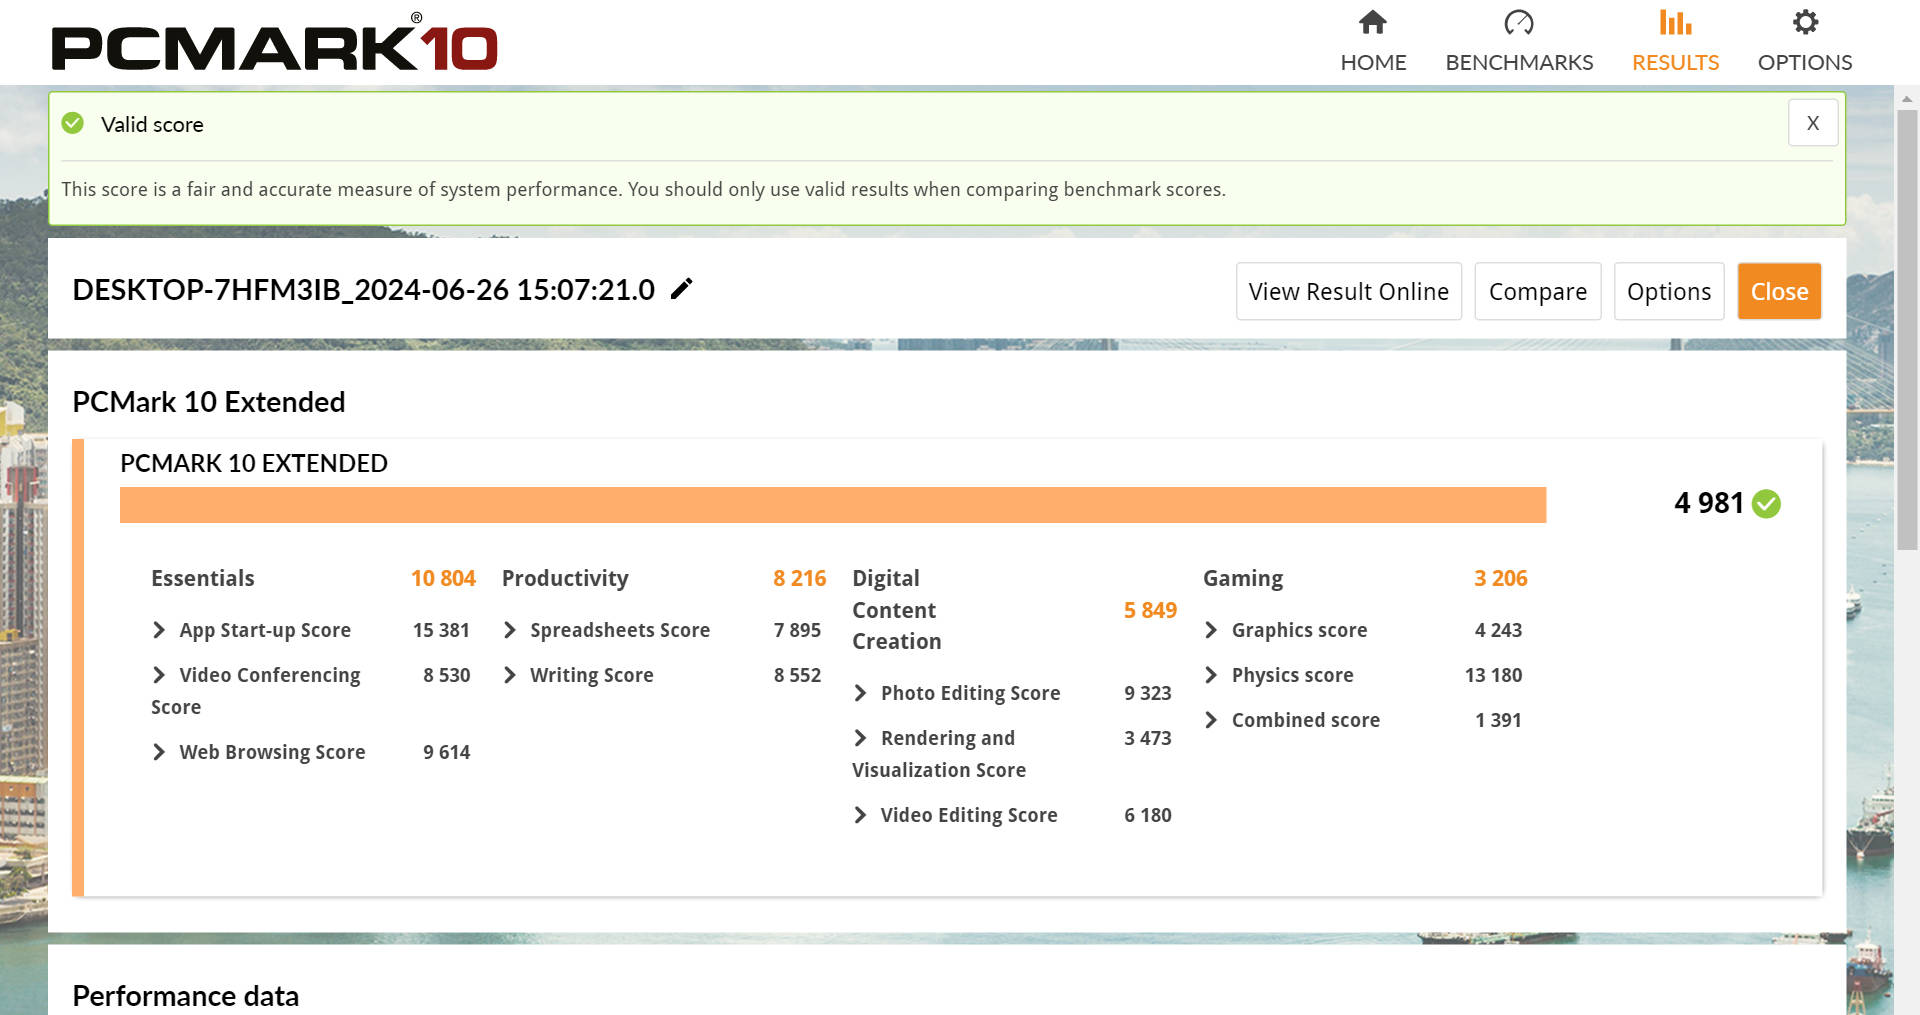This screenshot has width=1920, height=1015.
Task: Click the orange Close button
Action: [1779, 291]
